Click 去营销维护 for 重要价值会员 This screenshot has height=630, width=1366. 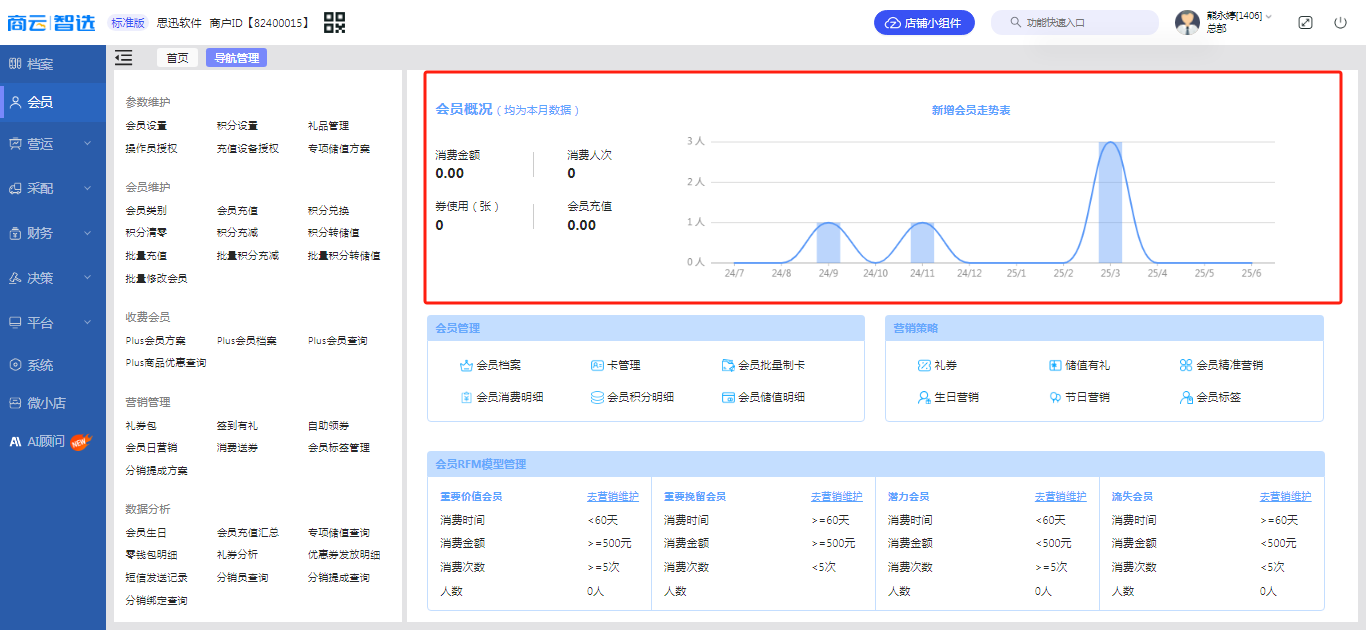pyautogui.click(x=613, y=497)
